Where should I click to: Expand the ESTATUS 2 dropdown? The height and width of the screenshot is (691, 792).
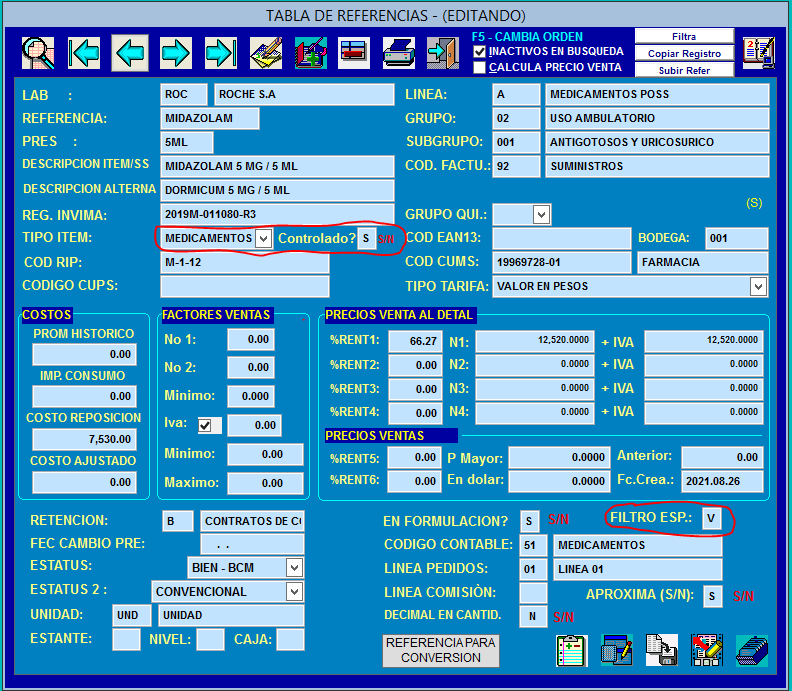pos(294,591)
